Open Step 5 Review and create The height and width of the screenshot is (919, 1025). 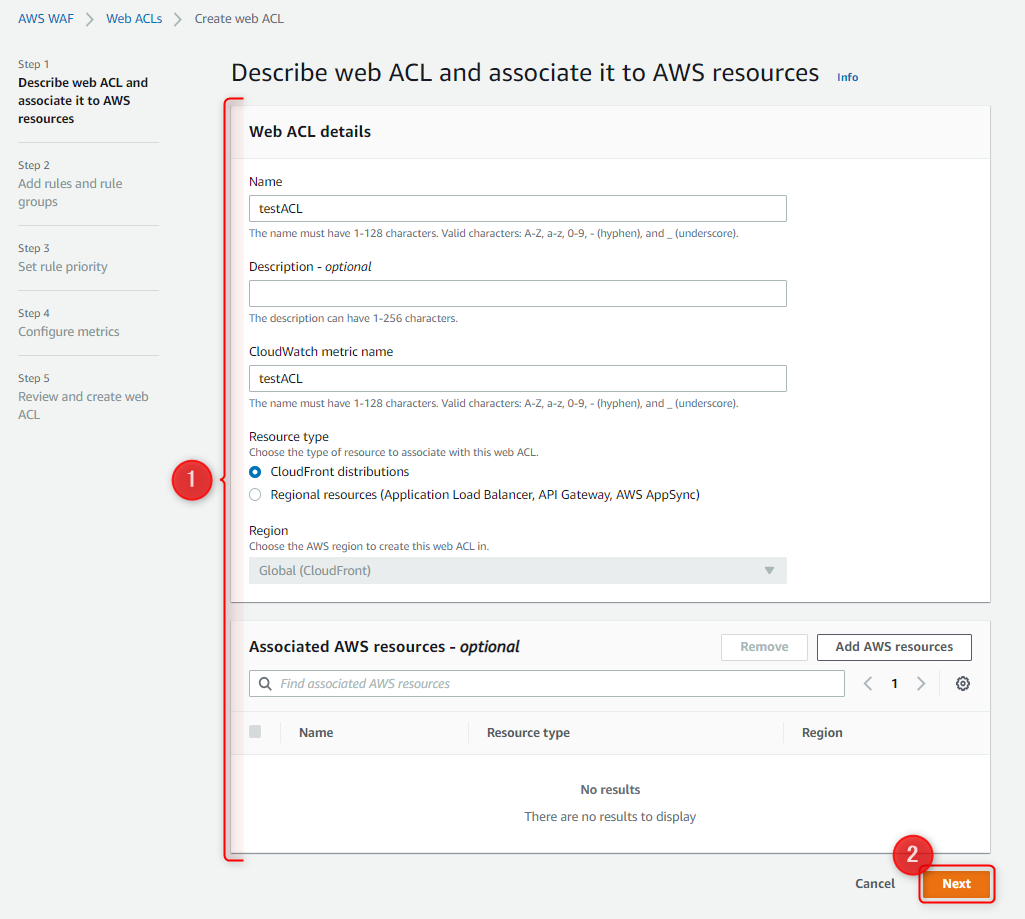pyautogui.click(x=83, y=397)
